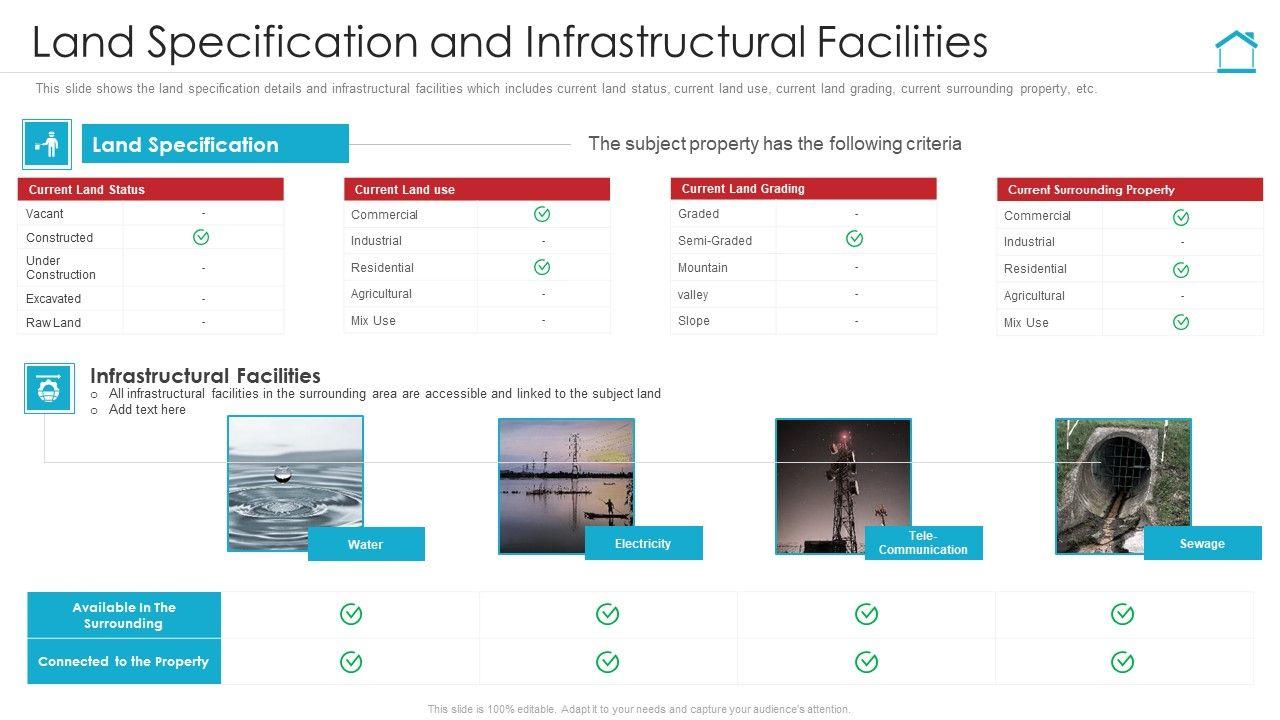
Task: Click Tele-Communication check in Connected to the Property row
Action: point(867,662)
